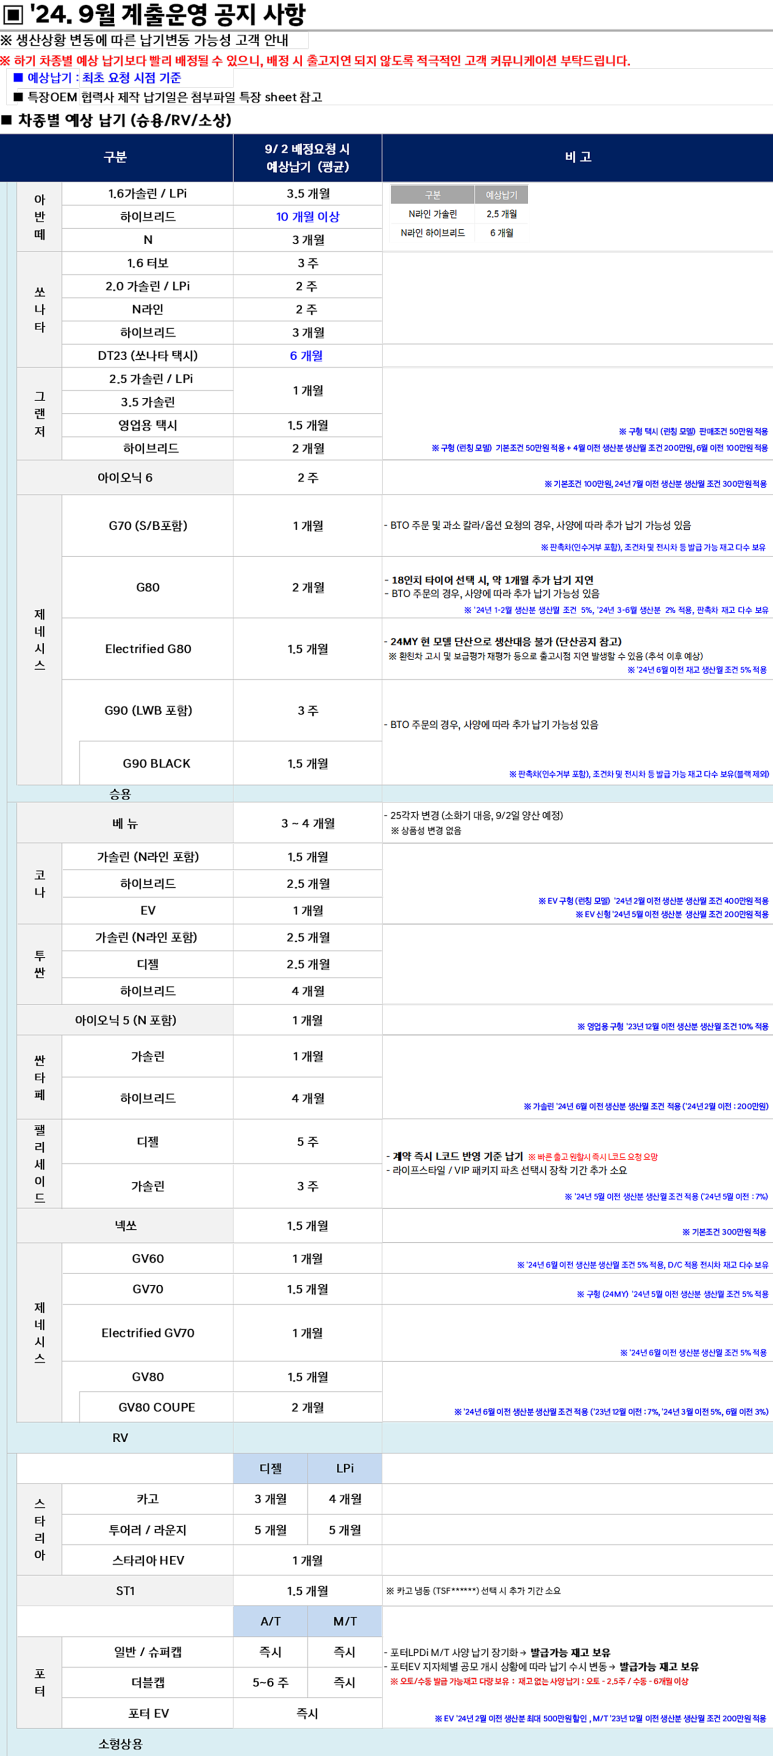The width and height of the screenshot is (773, 1756).
Task: Select the title '24. 9월 계출운영 공지 사항
Action: coord(155,15)
